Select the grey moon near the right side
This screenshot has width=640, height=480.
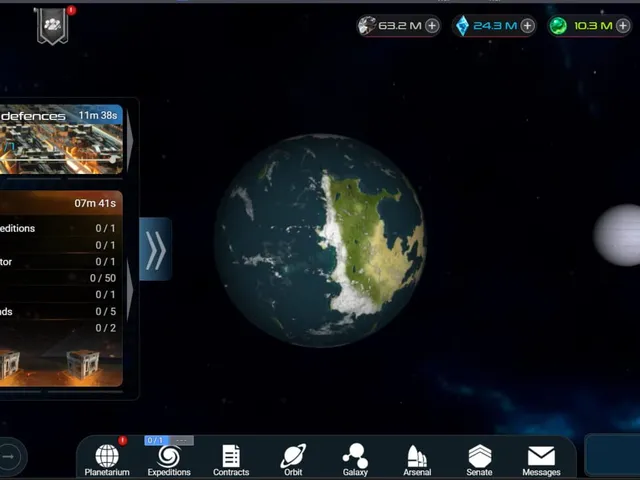pyautogui.click(x=617, y=236)
